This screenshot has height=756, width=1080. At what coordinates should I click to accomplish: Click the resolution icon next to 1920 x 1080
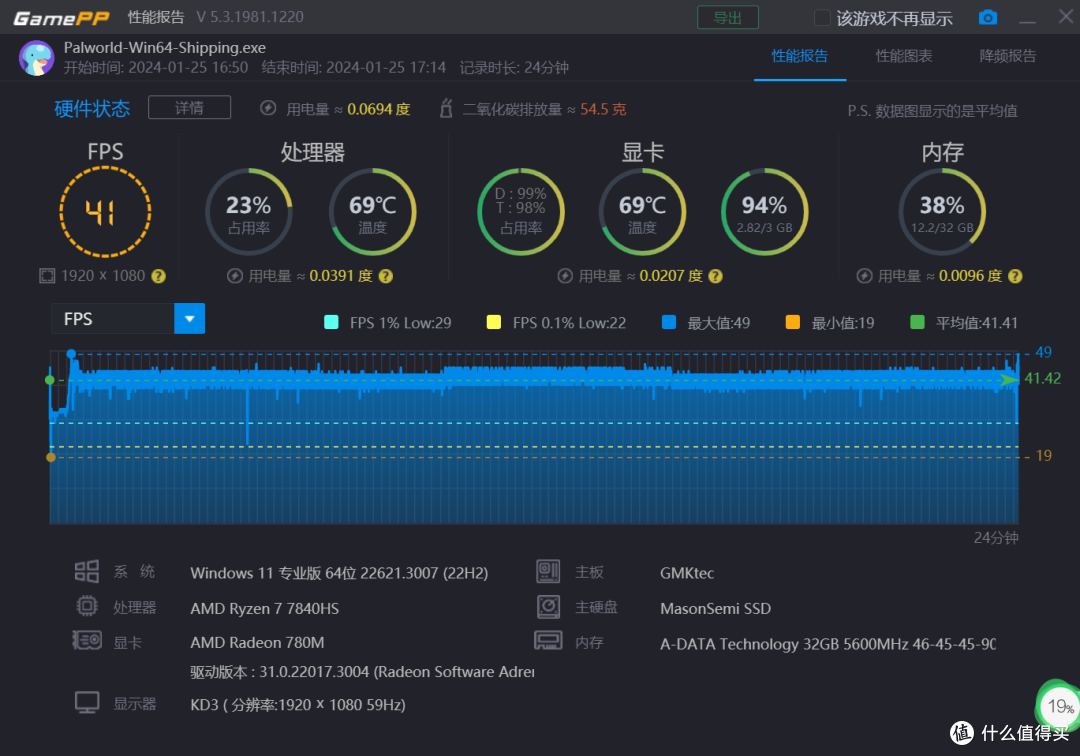tap(46, 276)
